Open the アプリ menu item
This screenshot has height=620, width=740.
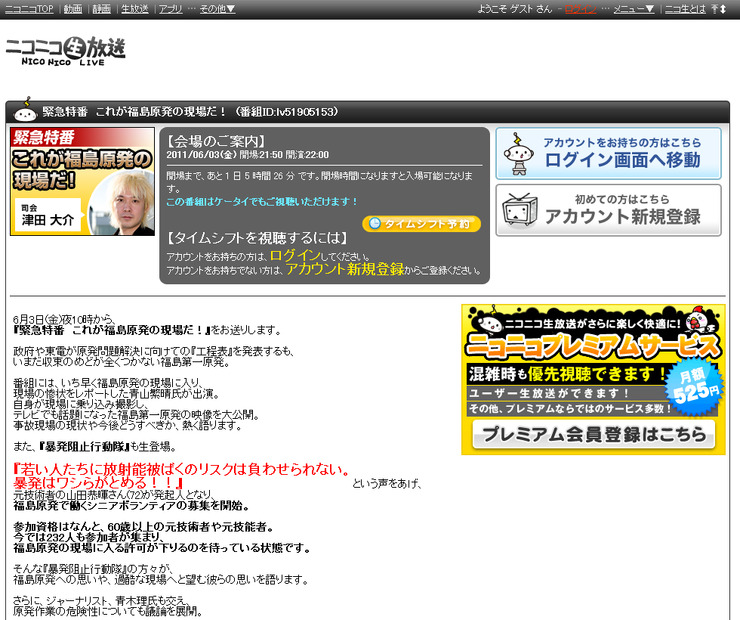point(170,9)
